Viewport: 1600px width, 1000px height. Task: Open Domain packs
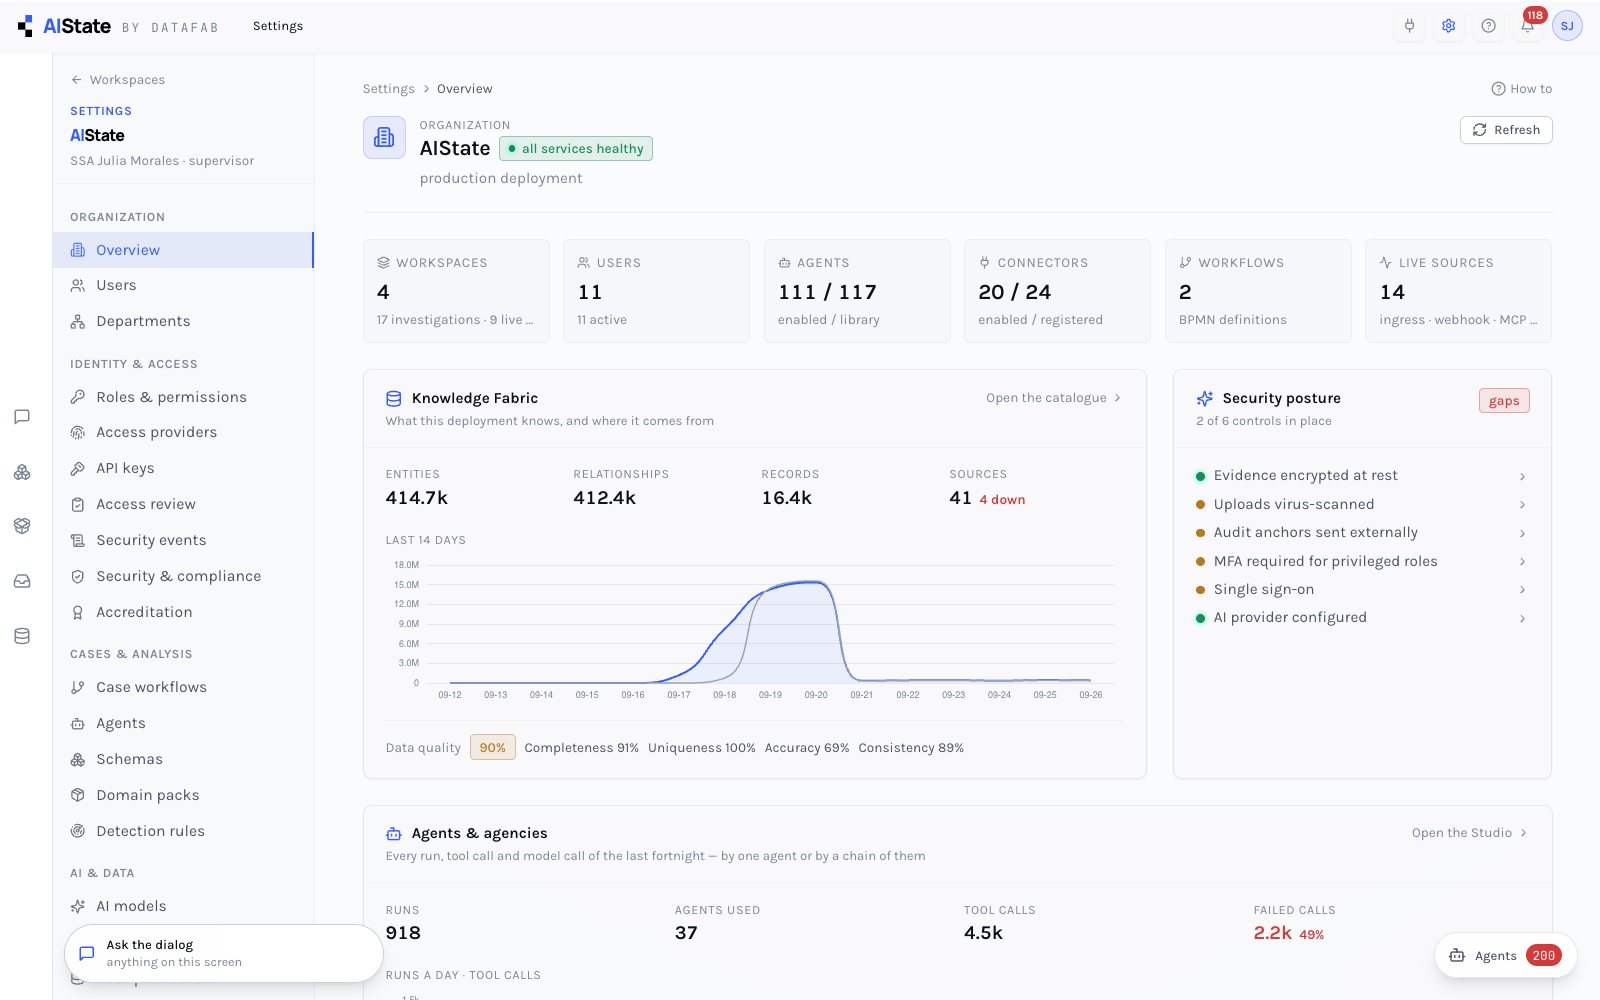tap(183, 795)
